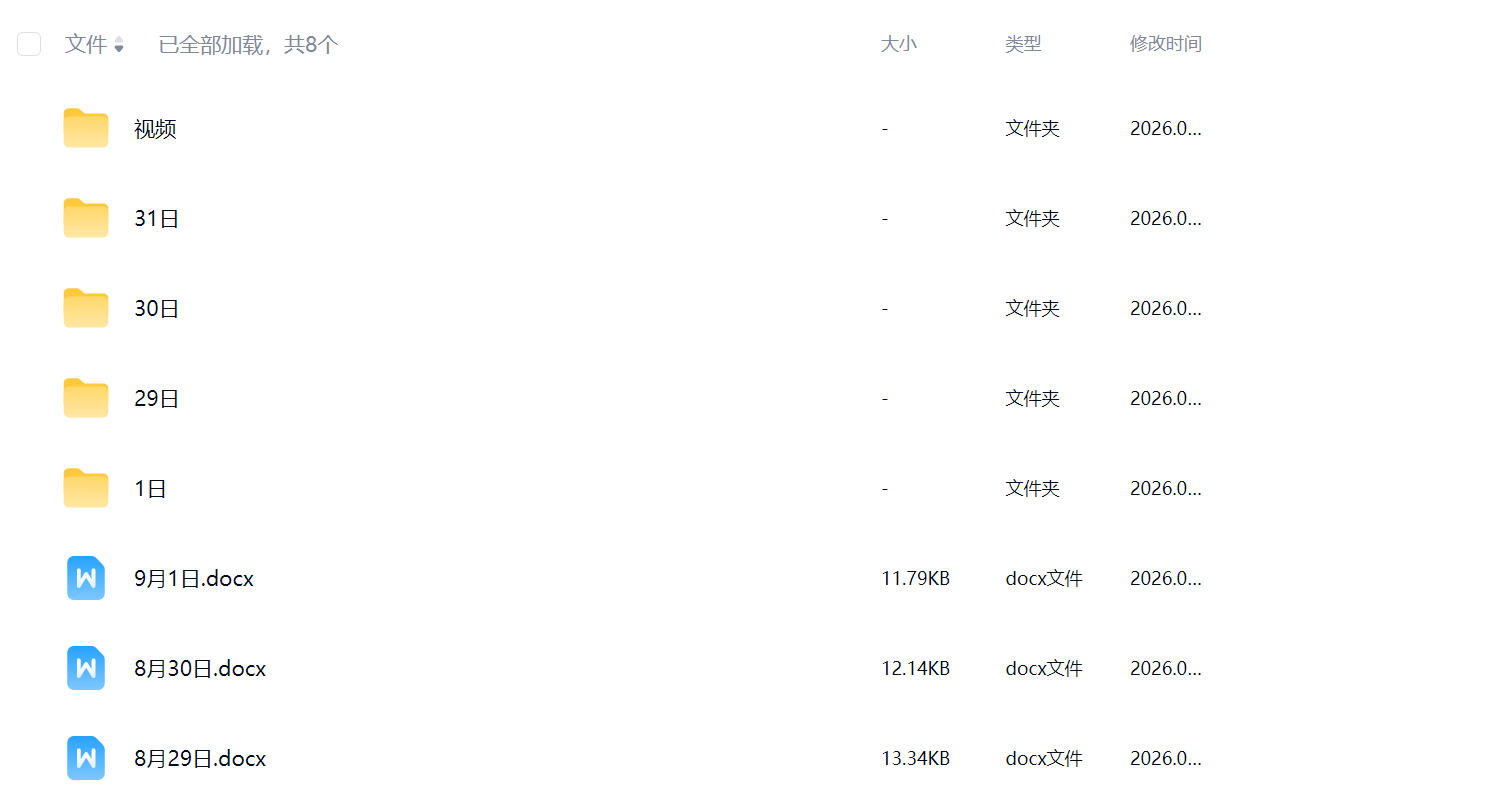Click the 1日 folder icon
This screenshot has width=1494, height=810.
[86, 489]
